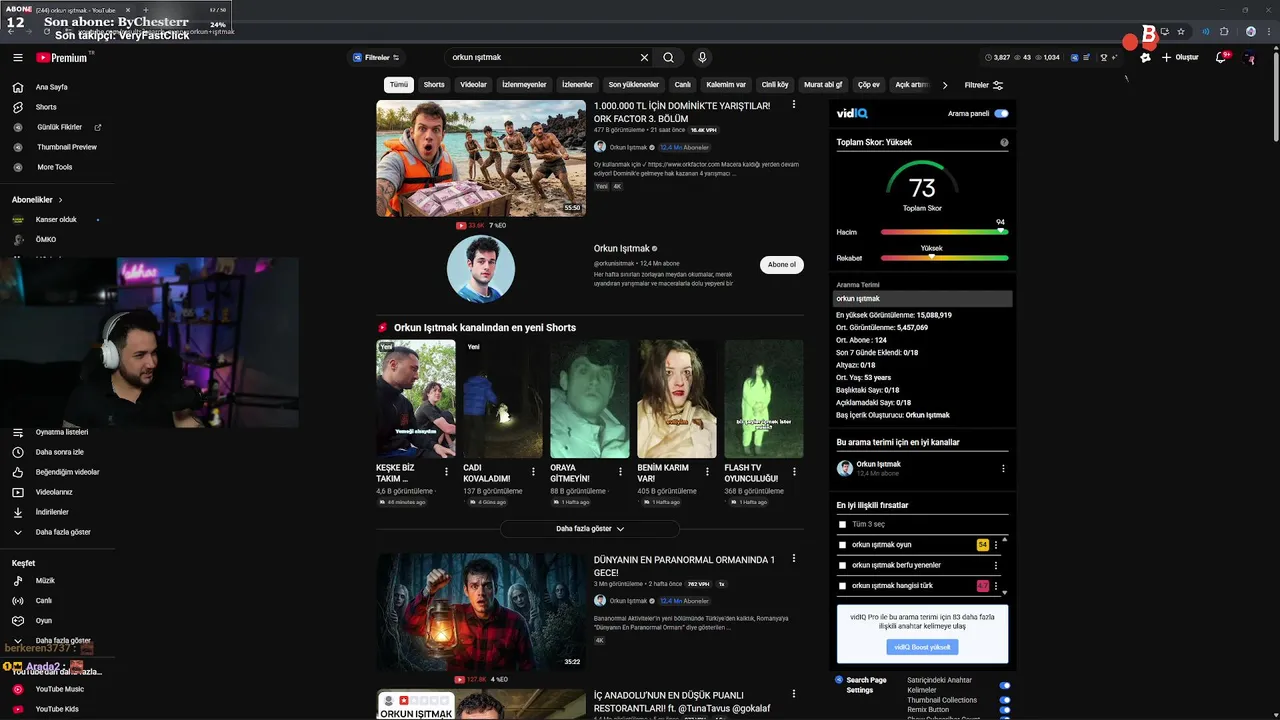Toggle the Arama paneli switch
Image resolution: width=1280 pixels, height=720 pixels.
[x=1001, y=114]
